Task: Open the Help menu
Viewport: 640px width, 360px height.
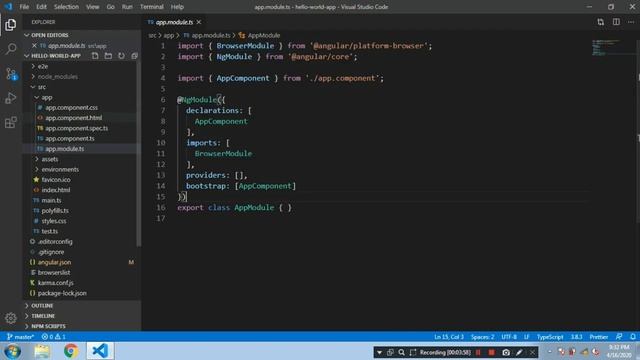Action: click(x=177, y=7)
